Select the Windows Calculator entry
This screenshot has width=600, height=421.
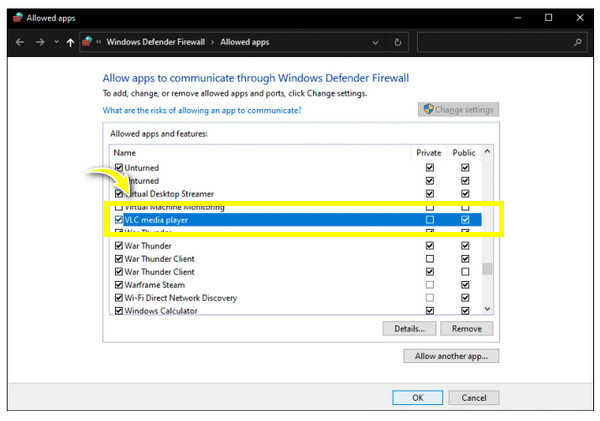(161, 310)
